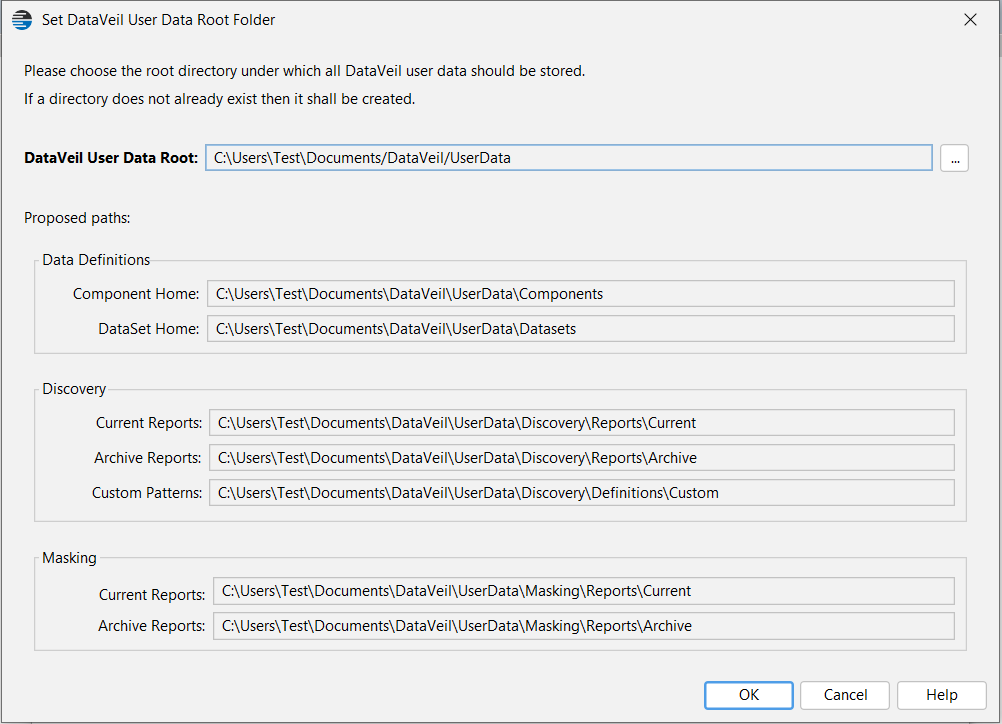The width and height of the screenshot is (1002, 724).
Task: Click 'If a directory does not already exist' text
Action: coord(220,99)
